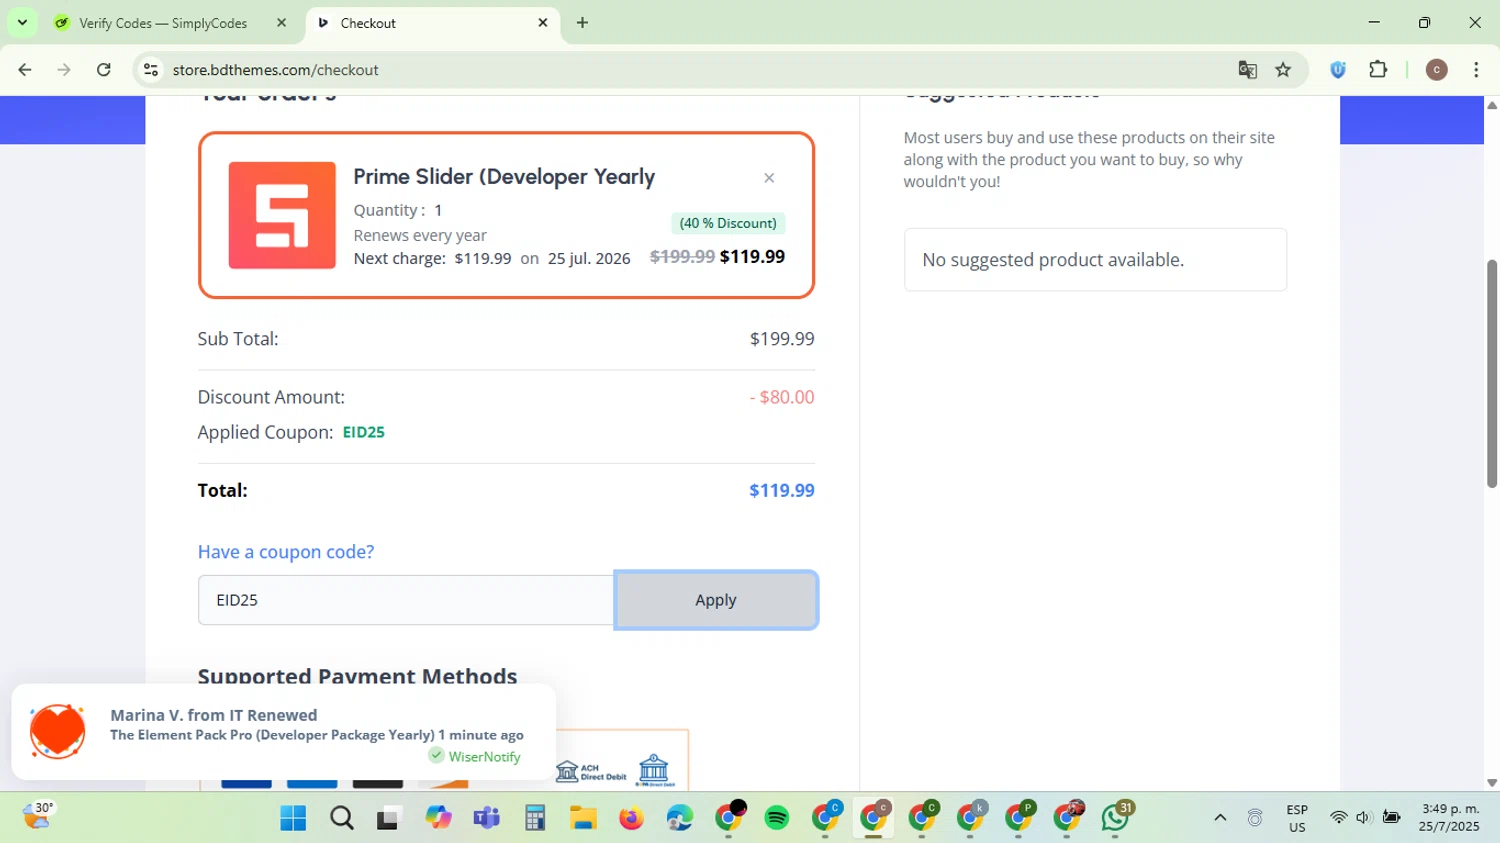Open the Extensions puzzle menu
Image resolution: width=1500 pixels, height=843 pixels.
click(1378, 70)
